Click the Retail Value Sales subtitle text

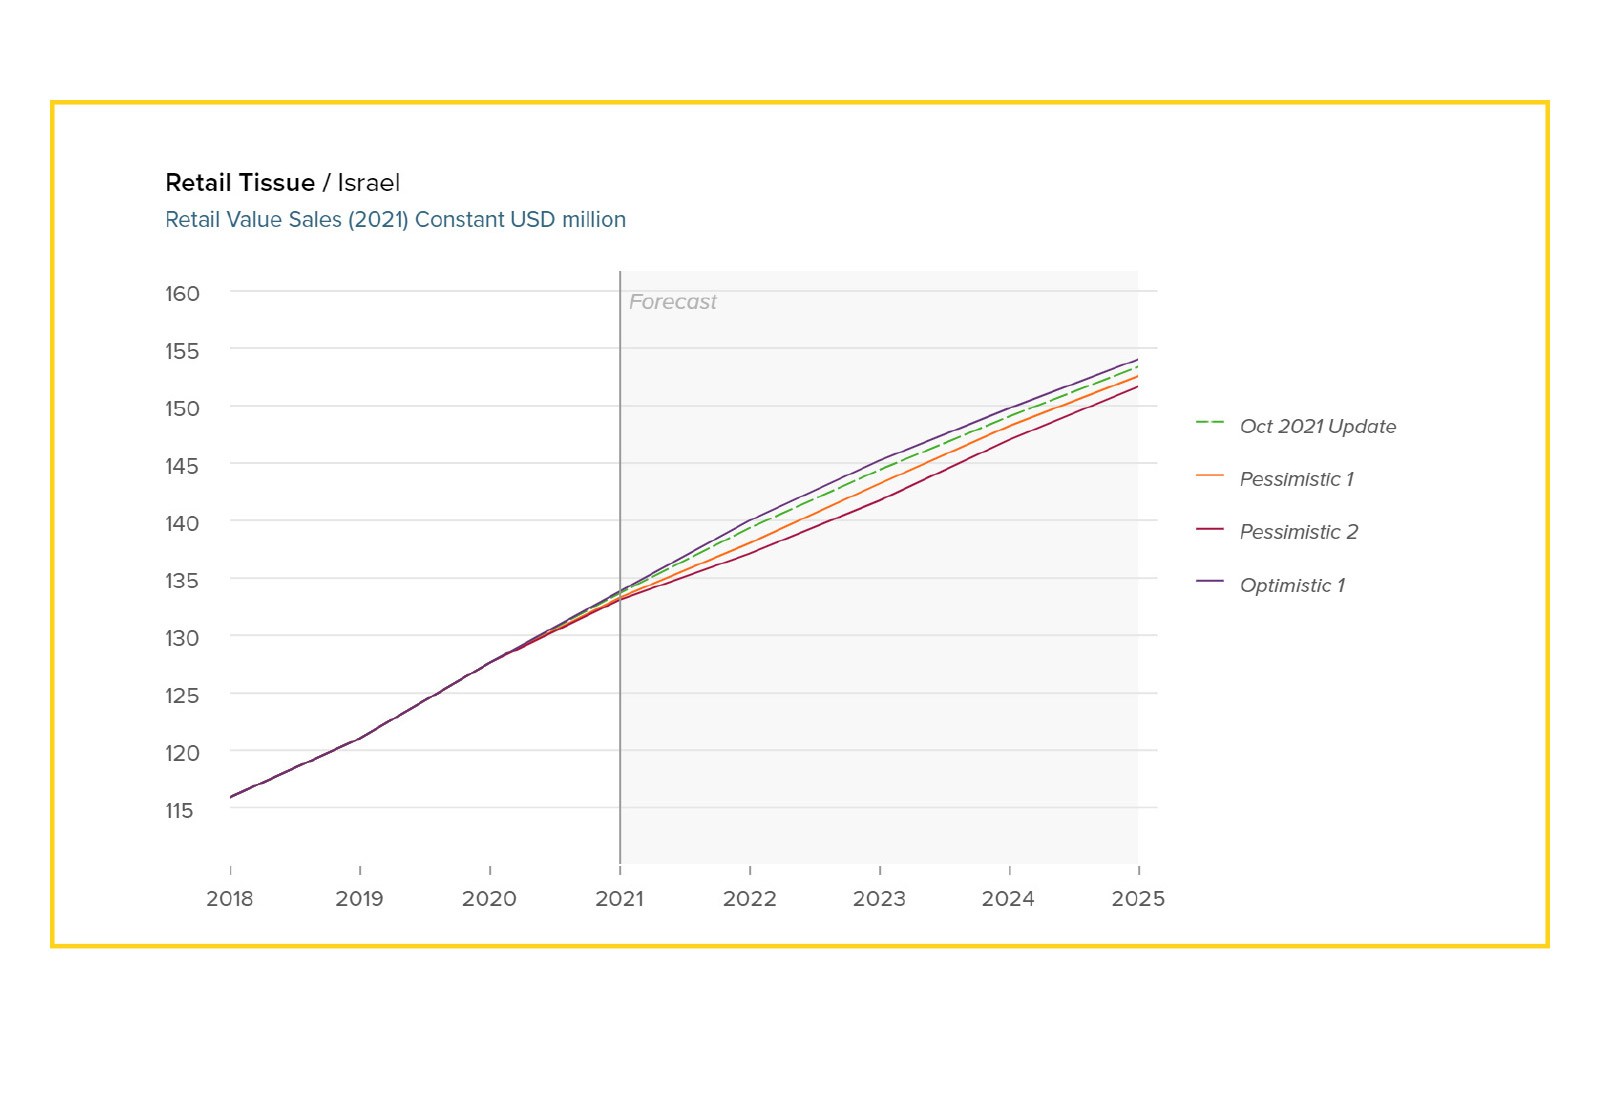(395, 220)
